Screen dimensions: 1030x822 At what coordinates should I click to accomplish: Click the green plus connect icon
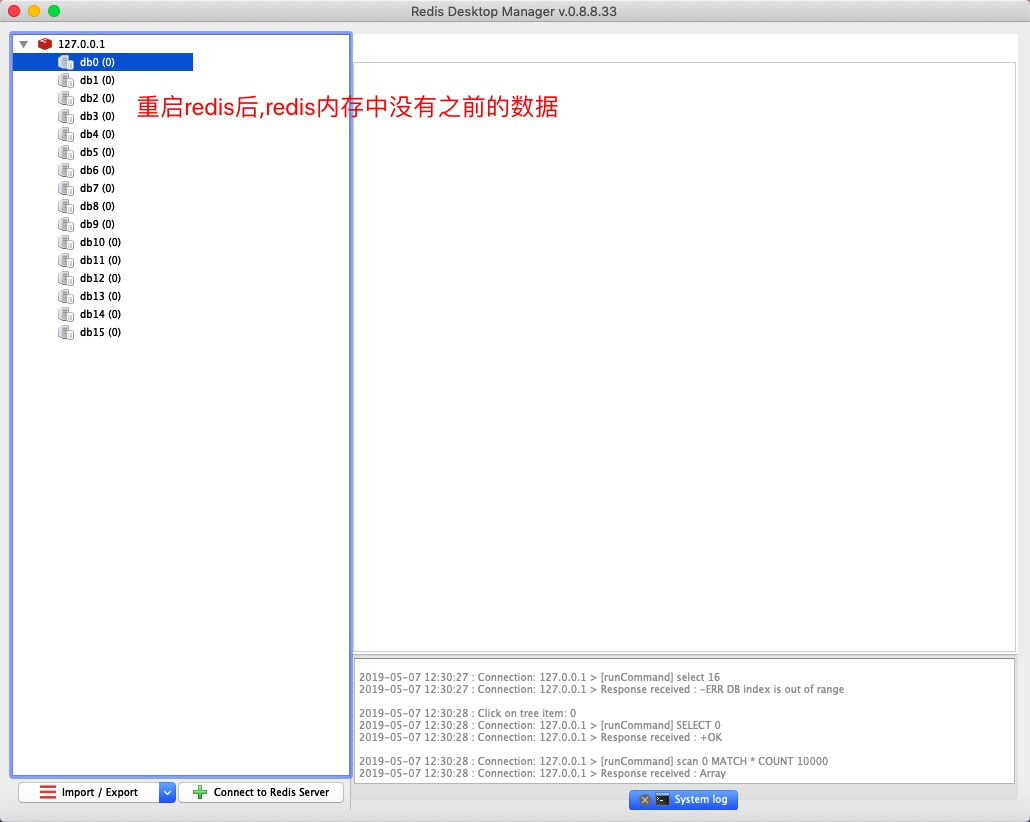tap(200, 792)
